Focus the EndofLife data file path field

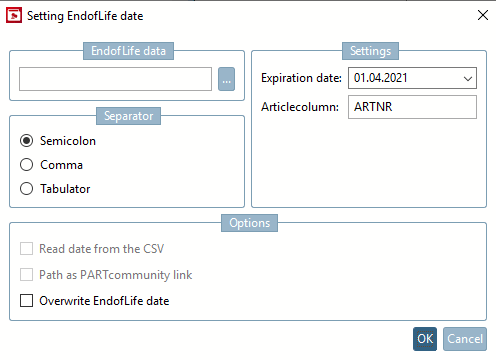pos(115,79)
